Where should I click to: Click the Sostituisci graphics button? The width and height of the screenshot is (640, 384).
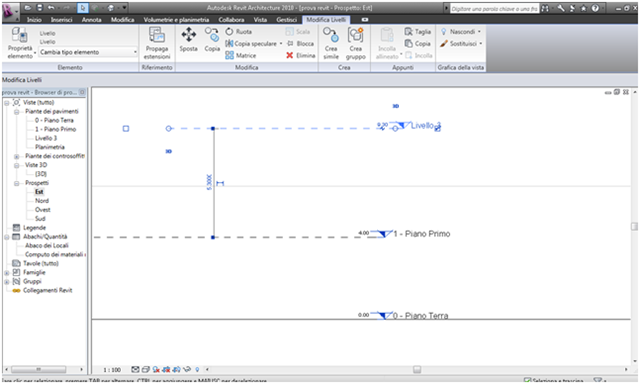coord(461,44)
